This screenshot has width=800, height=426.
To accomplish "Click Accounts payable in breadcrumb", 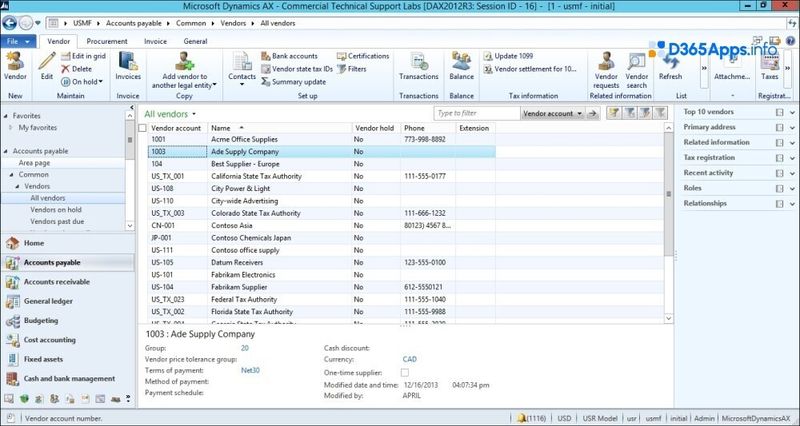I will (x=134, y=23).
